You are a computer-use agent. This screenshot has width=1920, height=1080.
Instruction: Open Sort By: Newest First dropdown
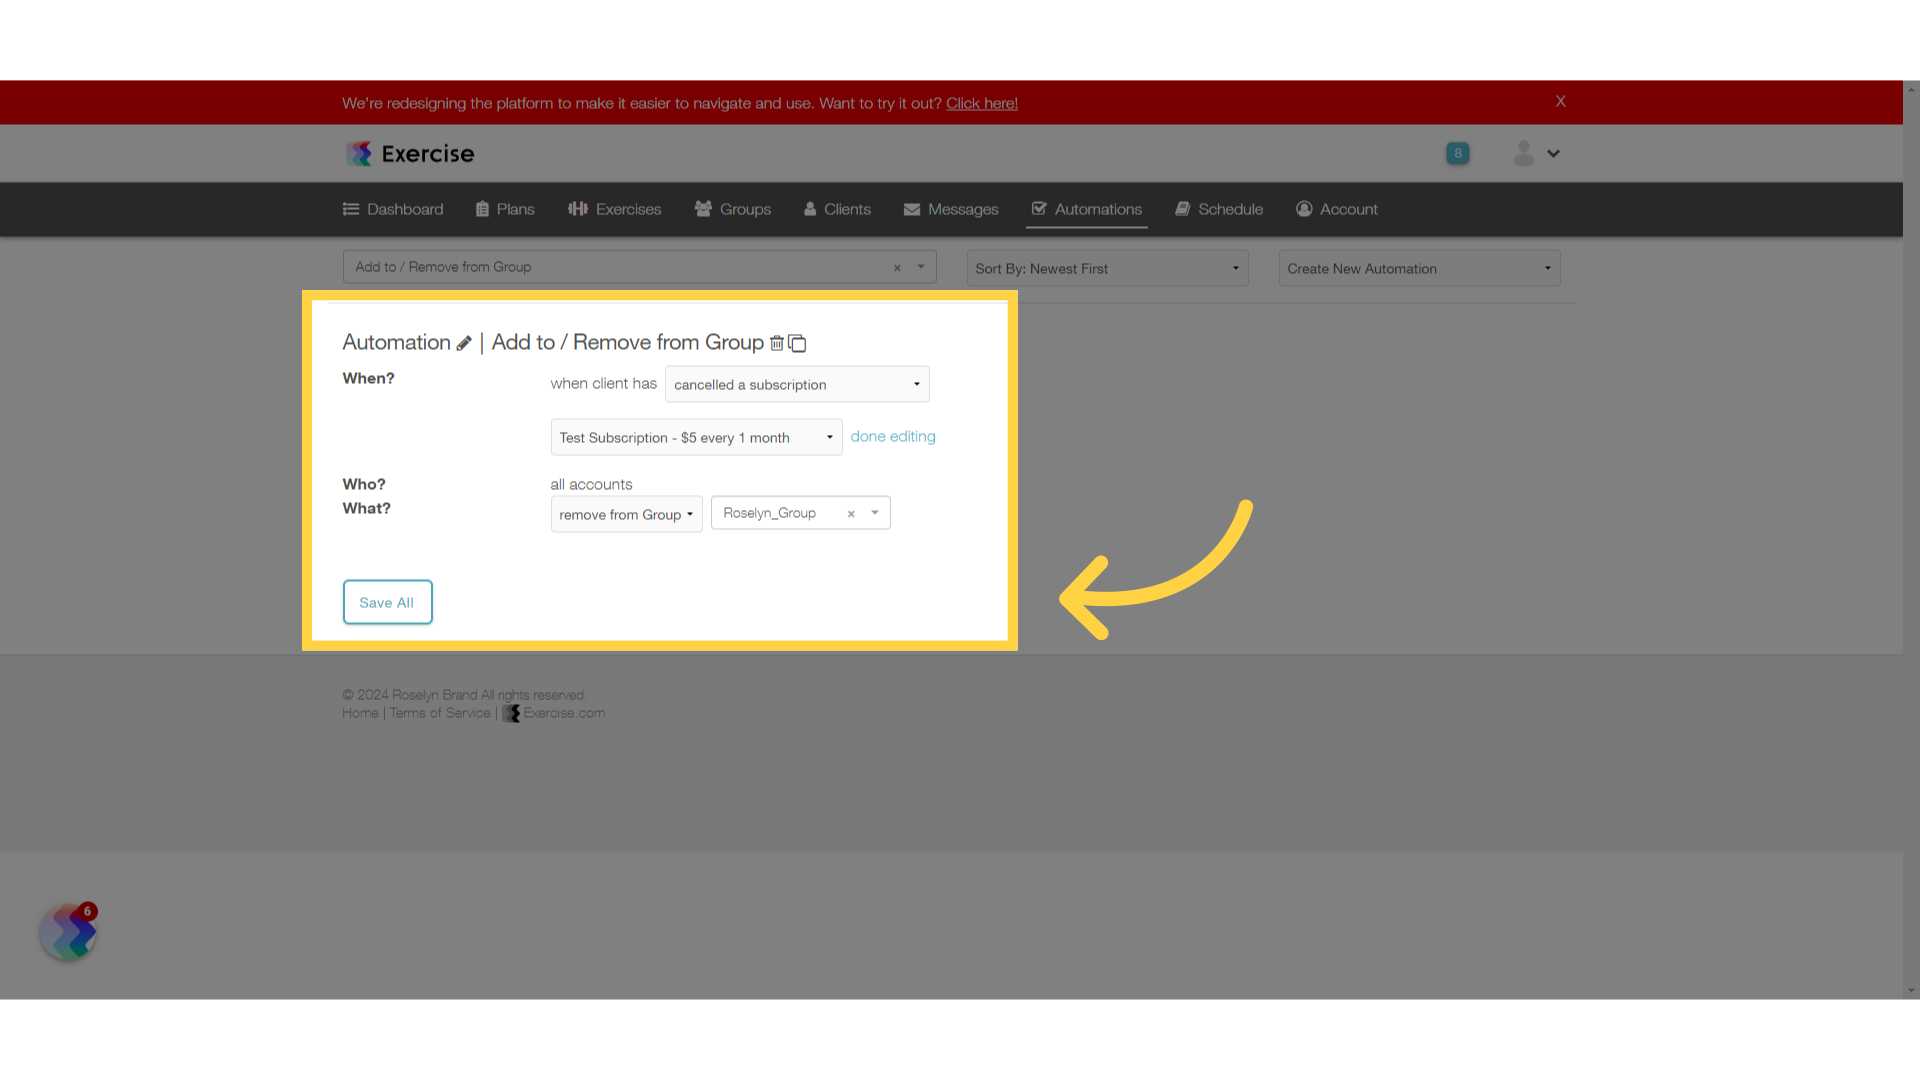coord(1107,268)
